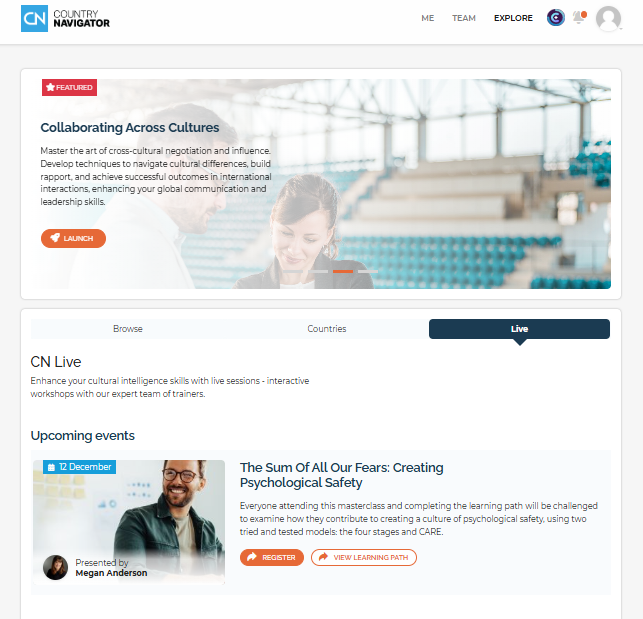Select the first carousel slide indicator

pyautogui.click(x=293, y=272)
